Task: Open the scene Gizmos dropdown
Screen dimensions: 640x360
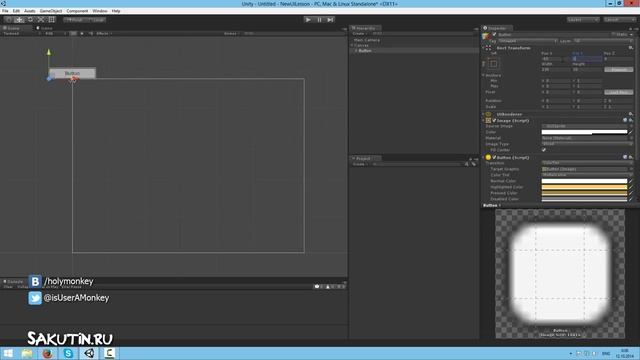Action: (231, 33)
